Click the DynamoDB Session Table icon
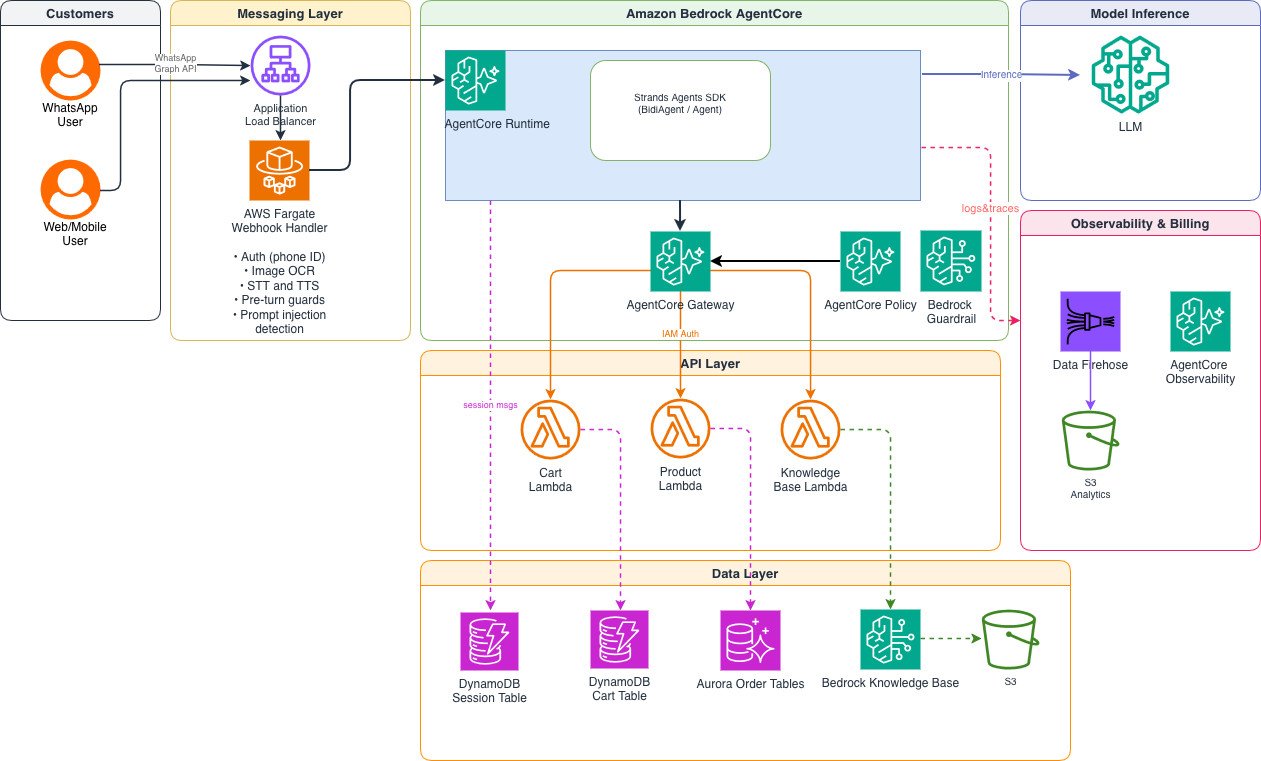This screenshot has width=1261, height=761. click(x=489, y=641)
